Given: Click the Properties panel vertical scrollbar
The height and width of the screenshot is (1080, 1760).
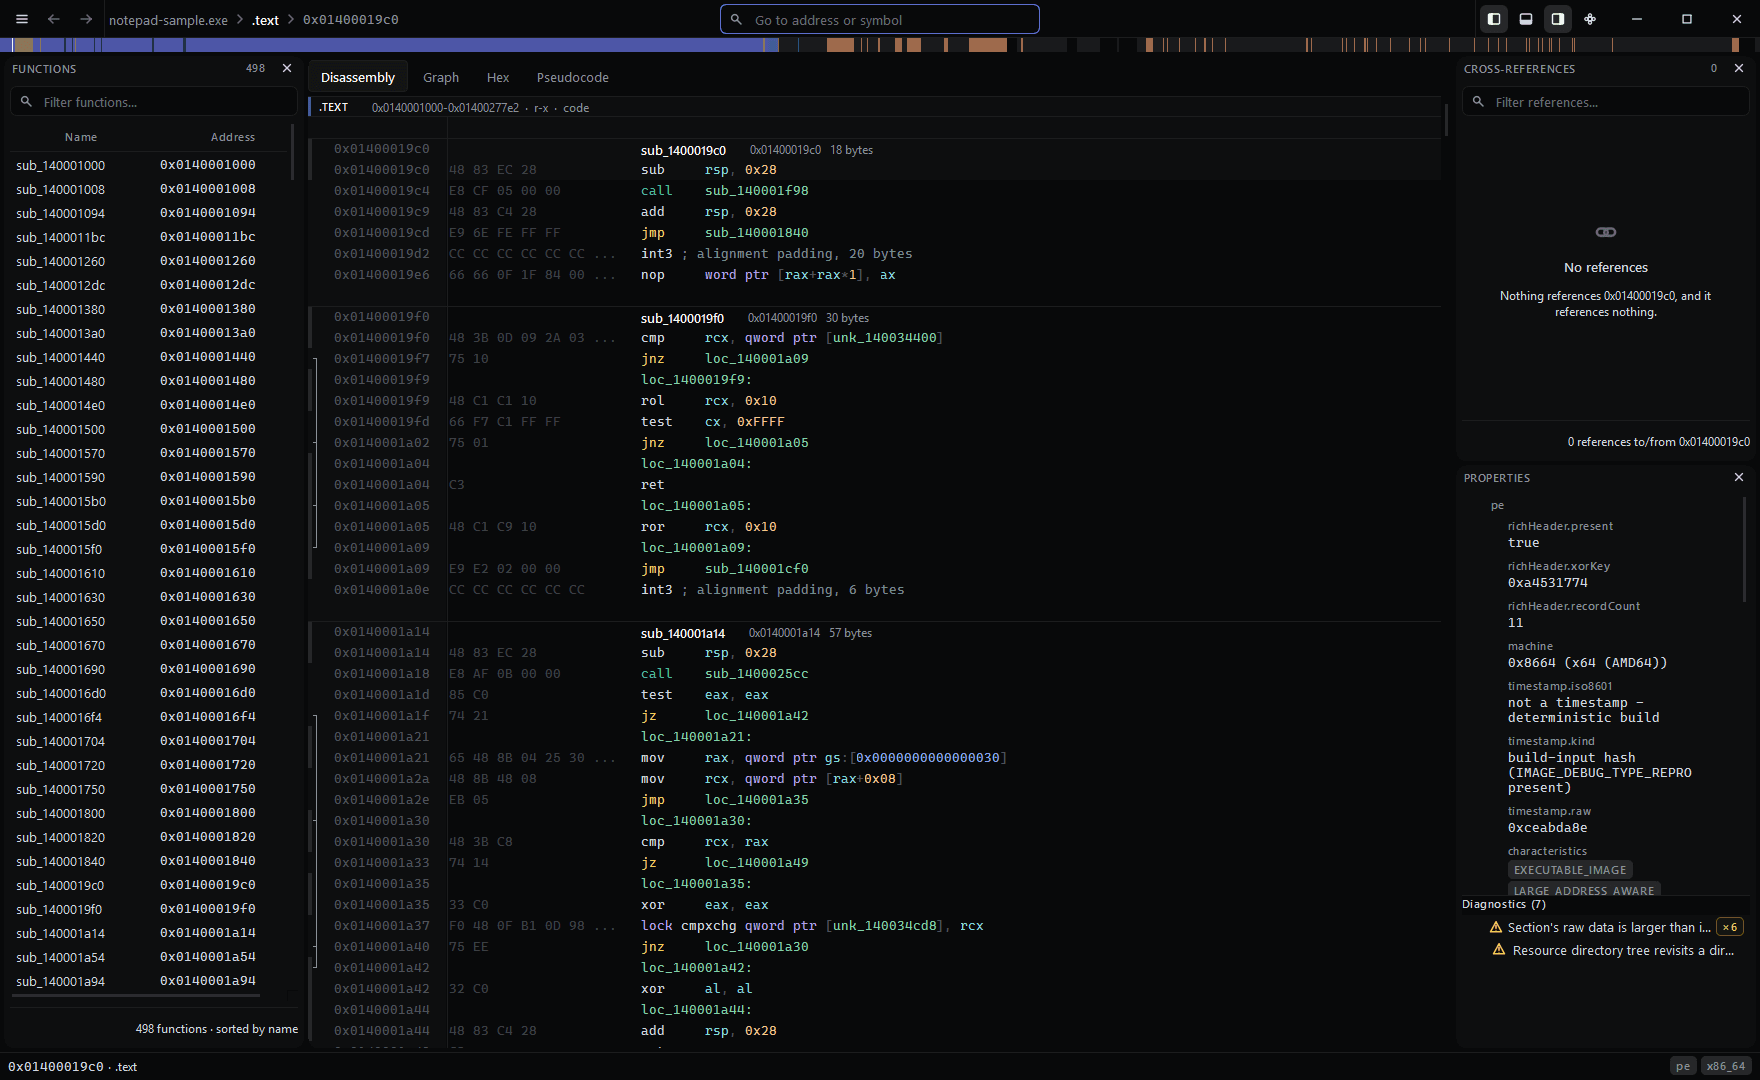Looking at the screenshot, I should pyautogui.click(x=1745, y=550).
